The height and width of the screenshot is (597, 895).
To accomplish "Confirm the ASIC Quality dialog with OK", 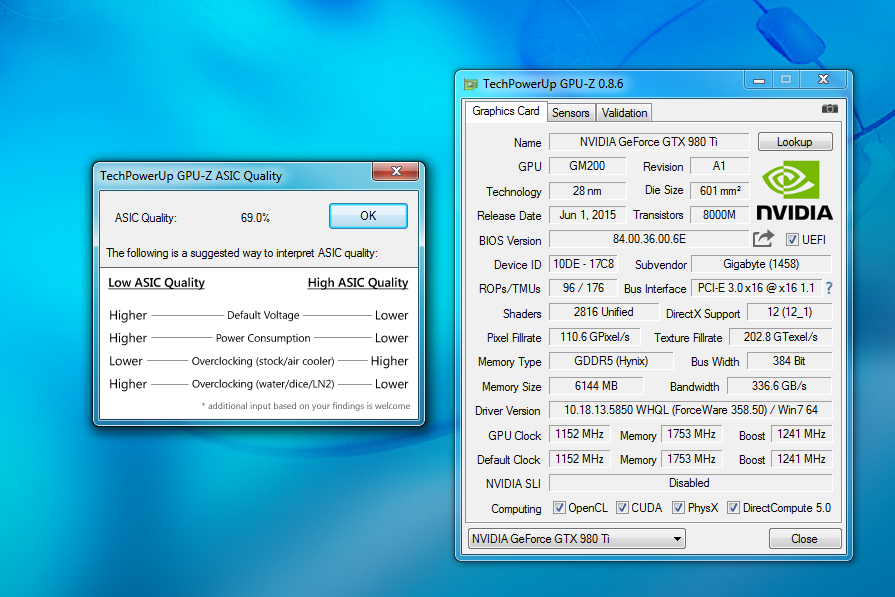I will click(368, 216).
